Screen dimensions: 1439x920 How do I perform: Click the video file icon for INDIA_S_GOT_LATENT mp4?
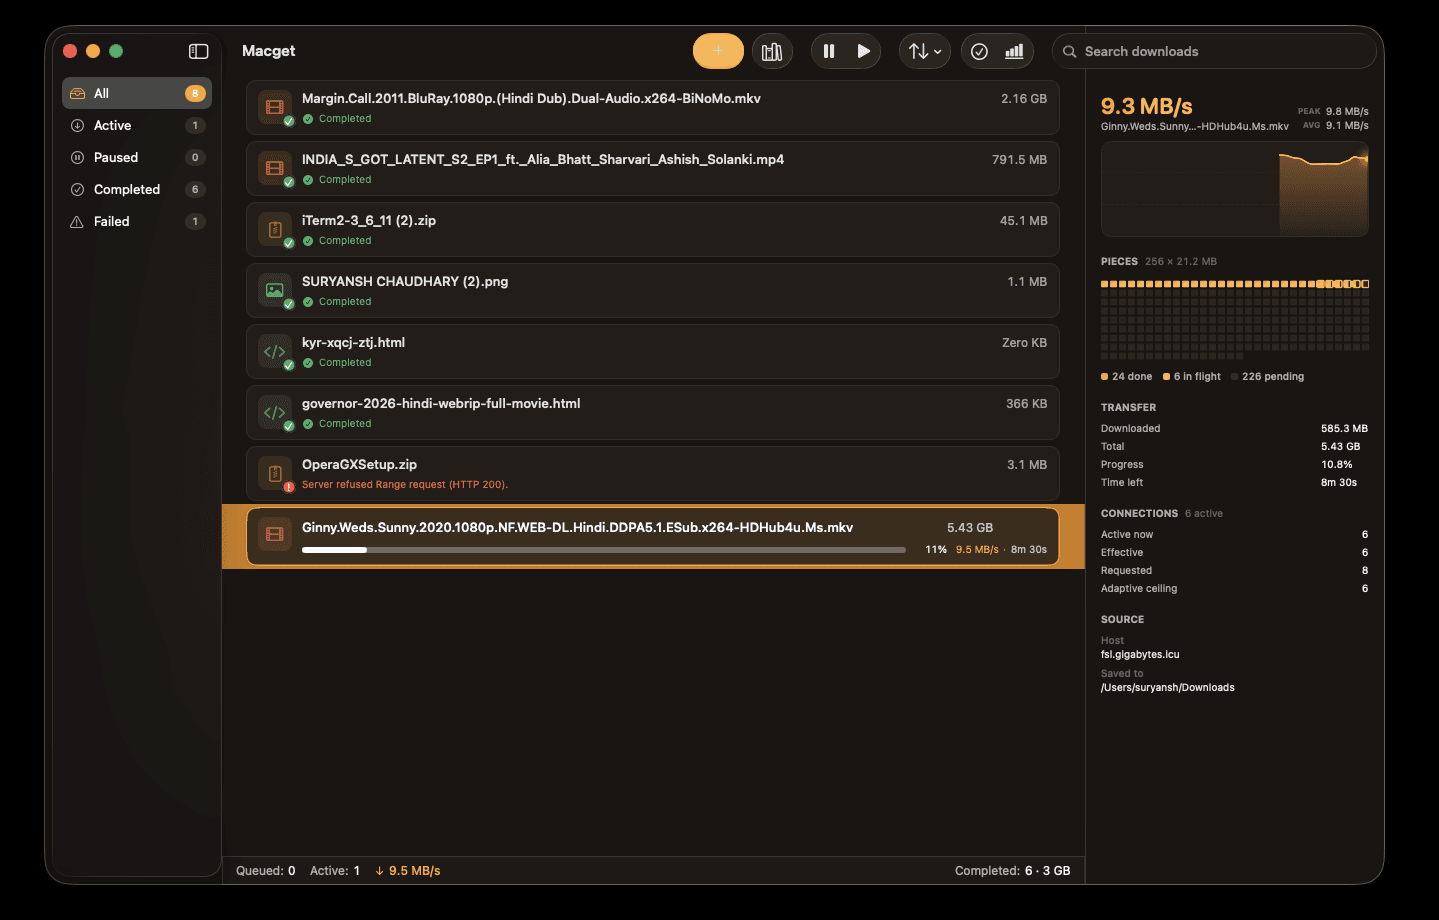(274, 168)
